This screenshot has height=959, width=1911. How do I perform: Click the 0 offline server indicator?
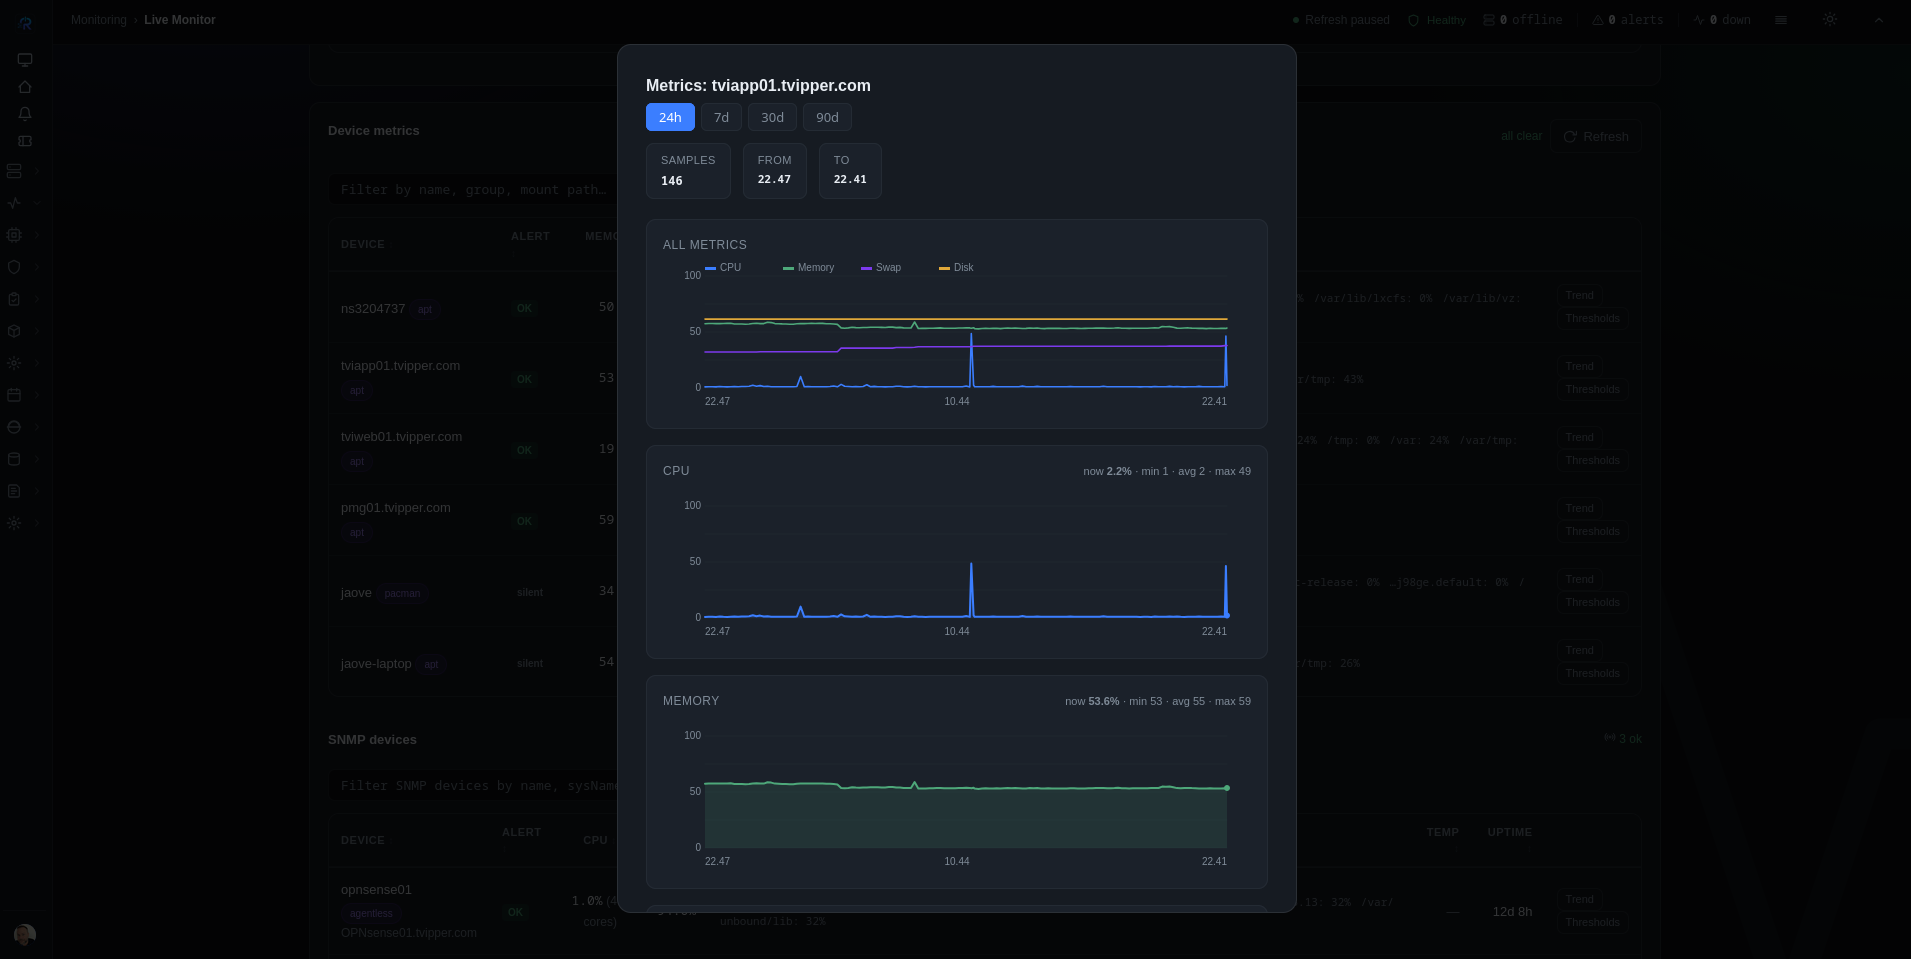coord(1522,20)
